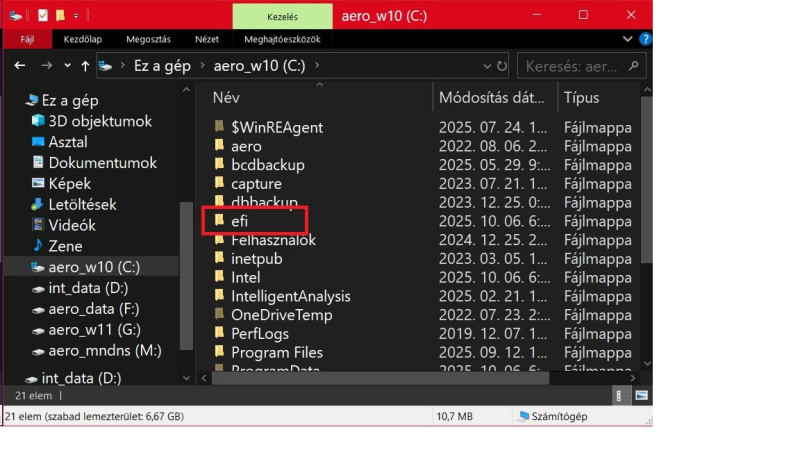Click the file list vertical scrollbar thumb
This screenshot has width=800, height=450.
click(x=646, y=180)
